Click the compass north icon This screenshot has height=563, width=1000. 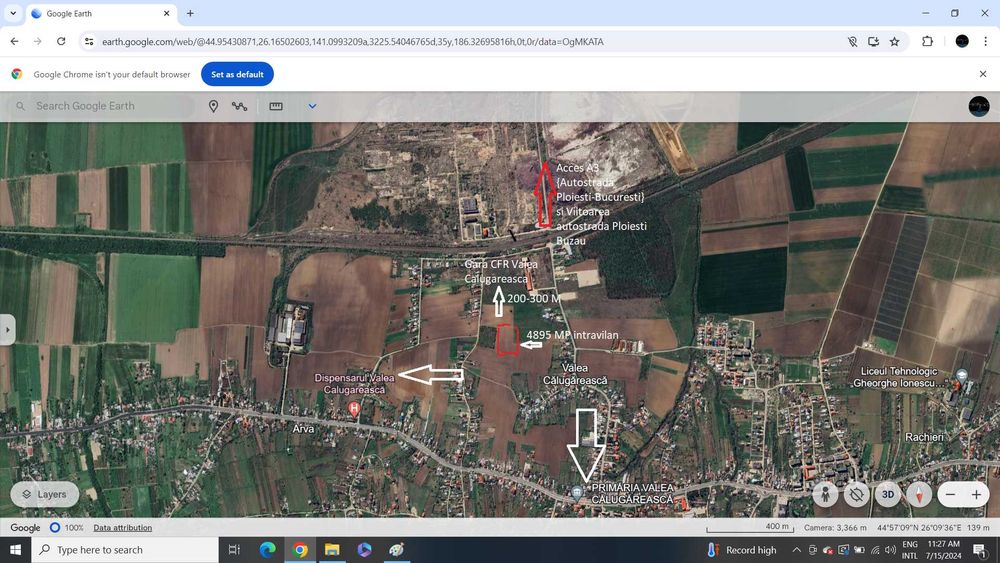(919, 494)
